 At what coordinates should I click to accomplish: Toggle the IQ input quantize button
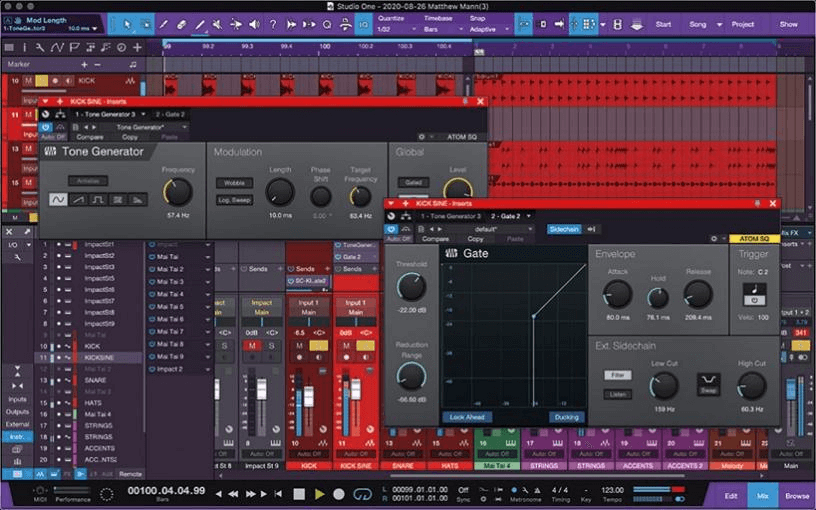pyautogui.click(x=364, y=24)
